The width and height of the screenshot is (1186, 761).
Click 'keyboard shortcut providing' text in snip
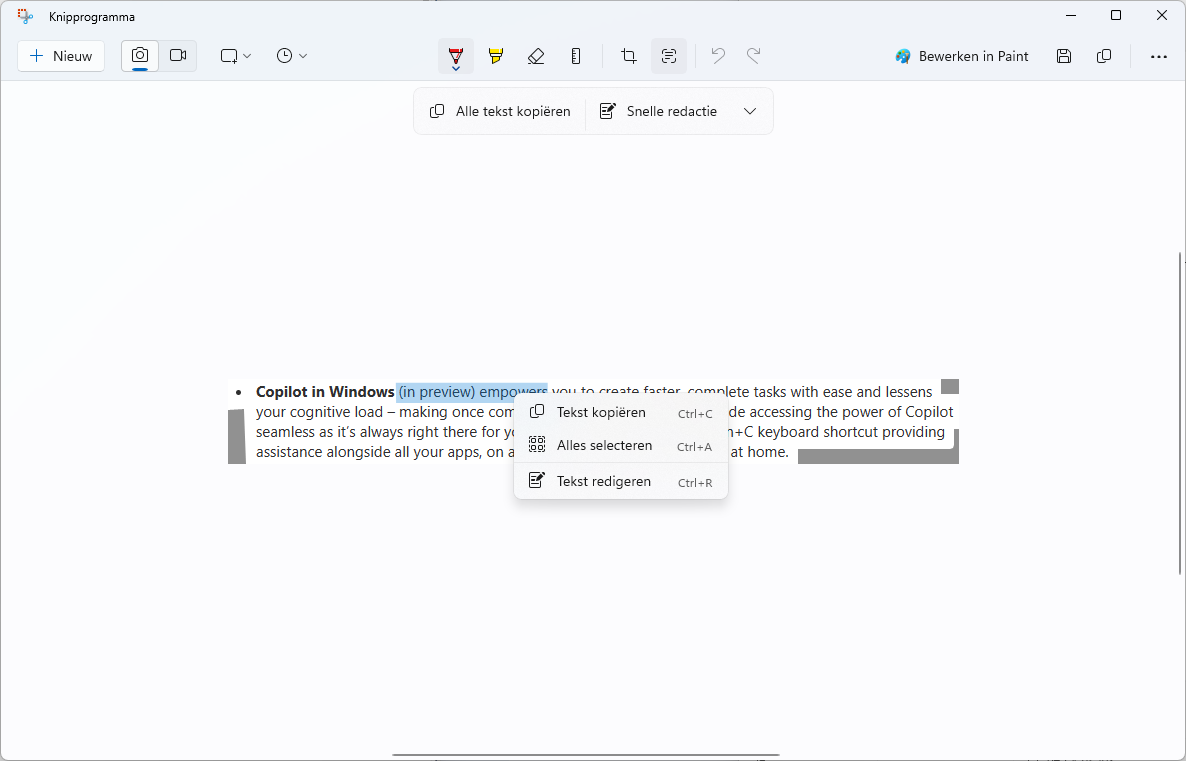pos(851,432)
